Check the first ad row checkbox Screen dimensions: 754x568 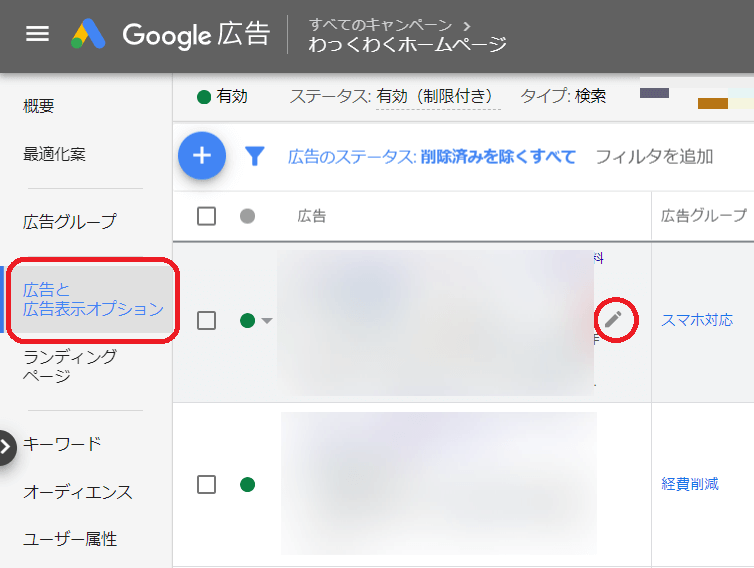pos(207,321)
